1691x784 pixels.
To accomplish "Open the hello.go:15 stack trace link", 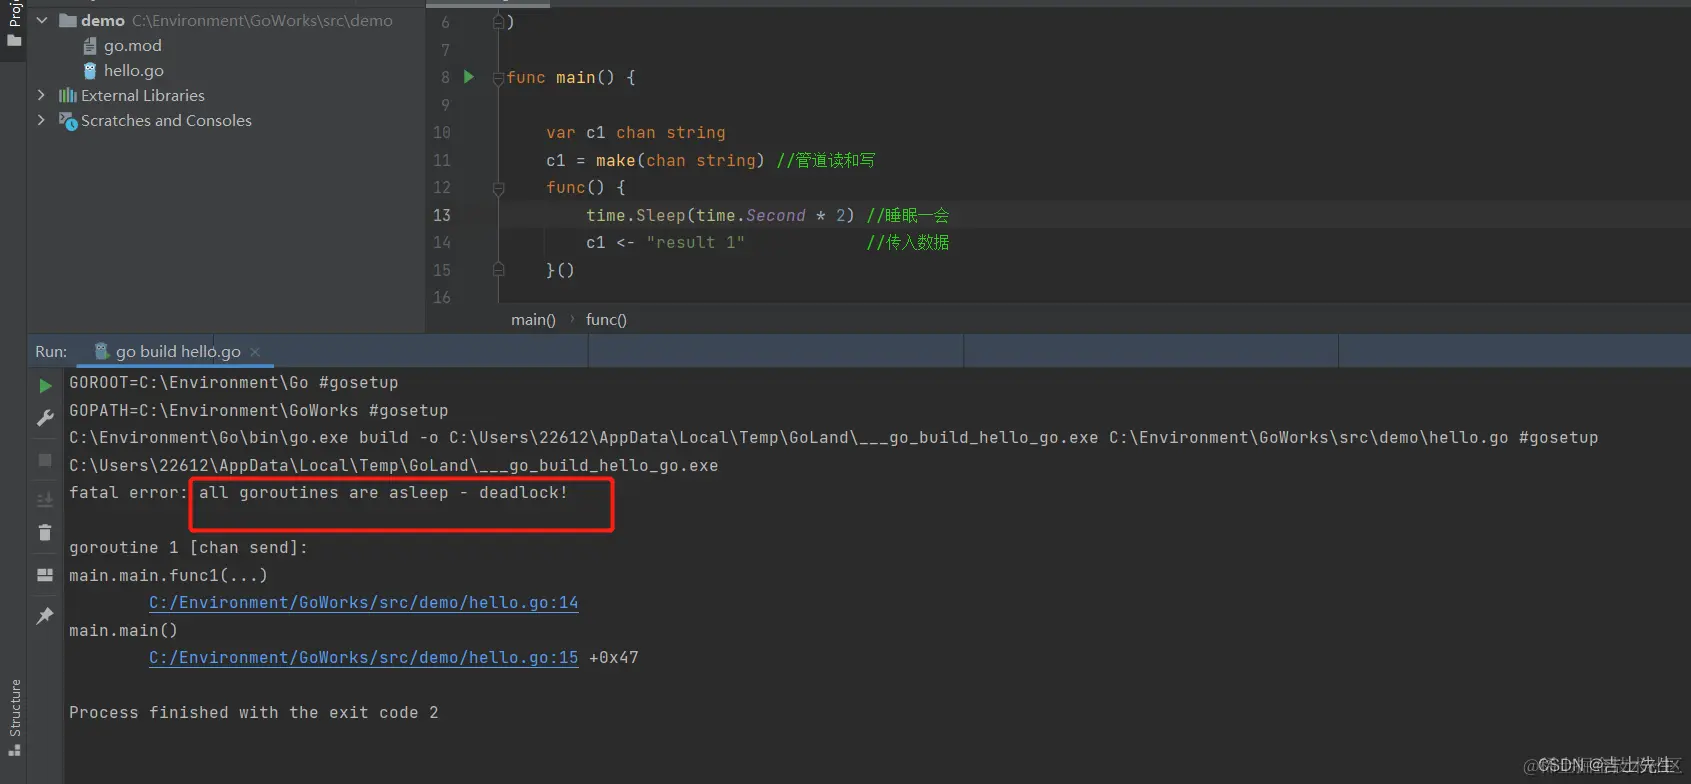I will point(364,658).
